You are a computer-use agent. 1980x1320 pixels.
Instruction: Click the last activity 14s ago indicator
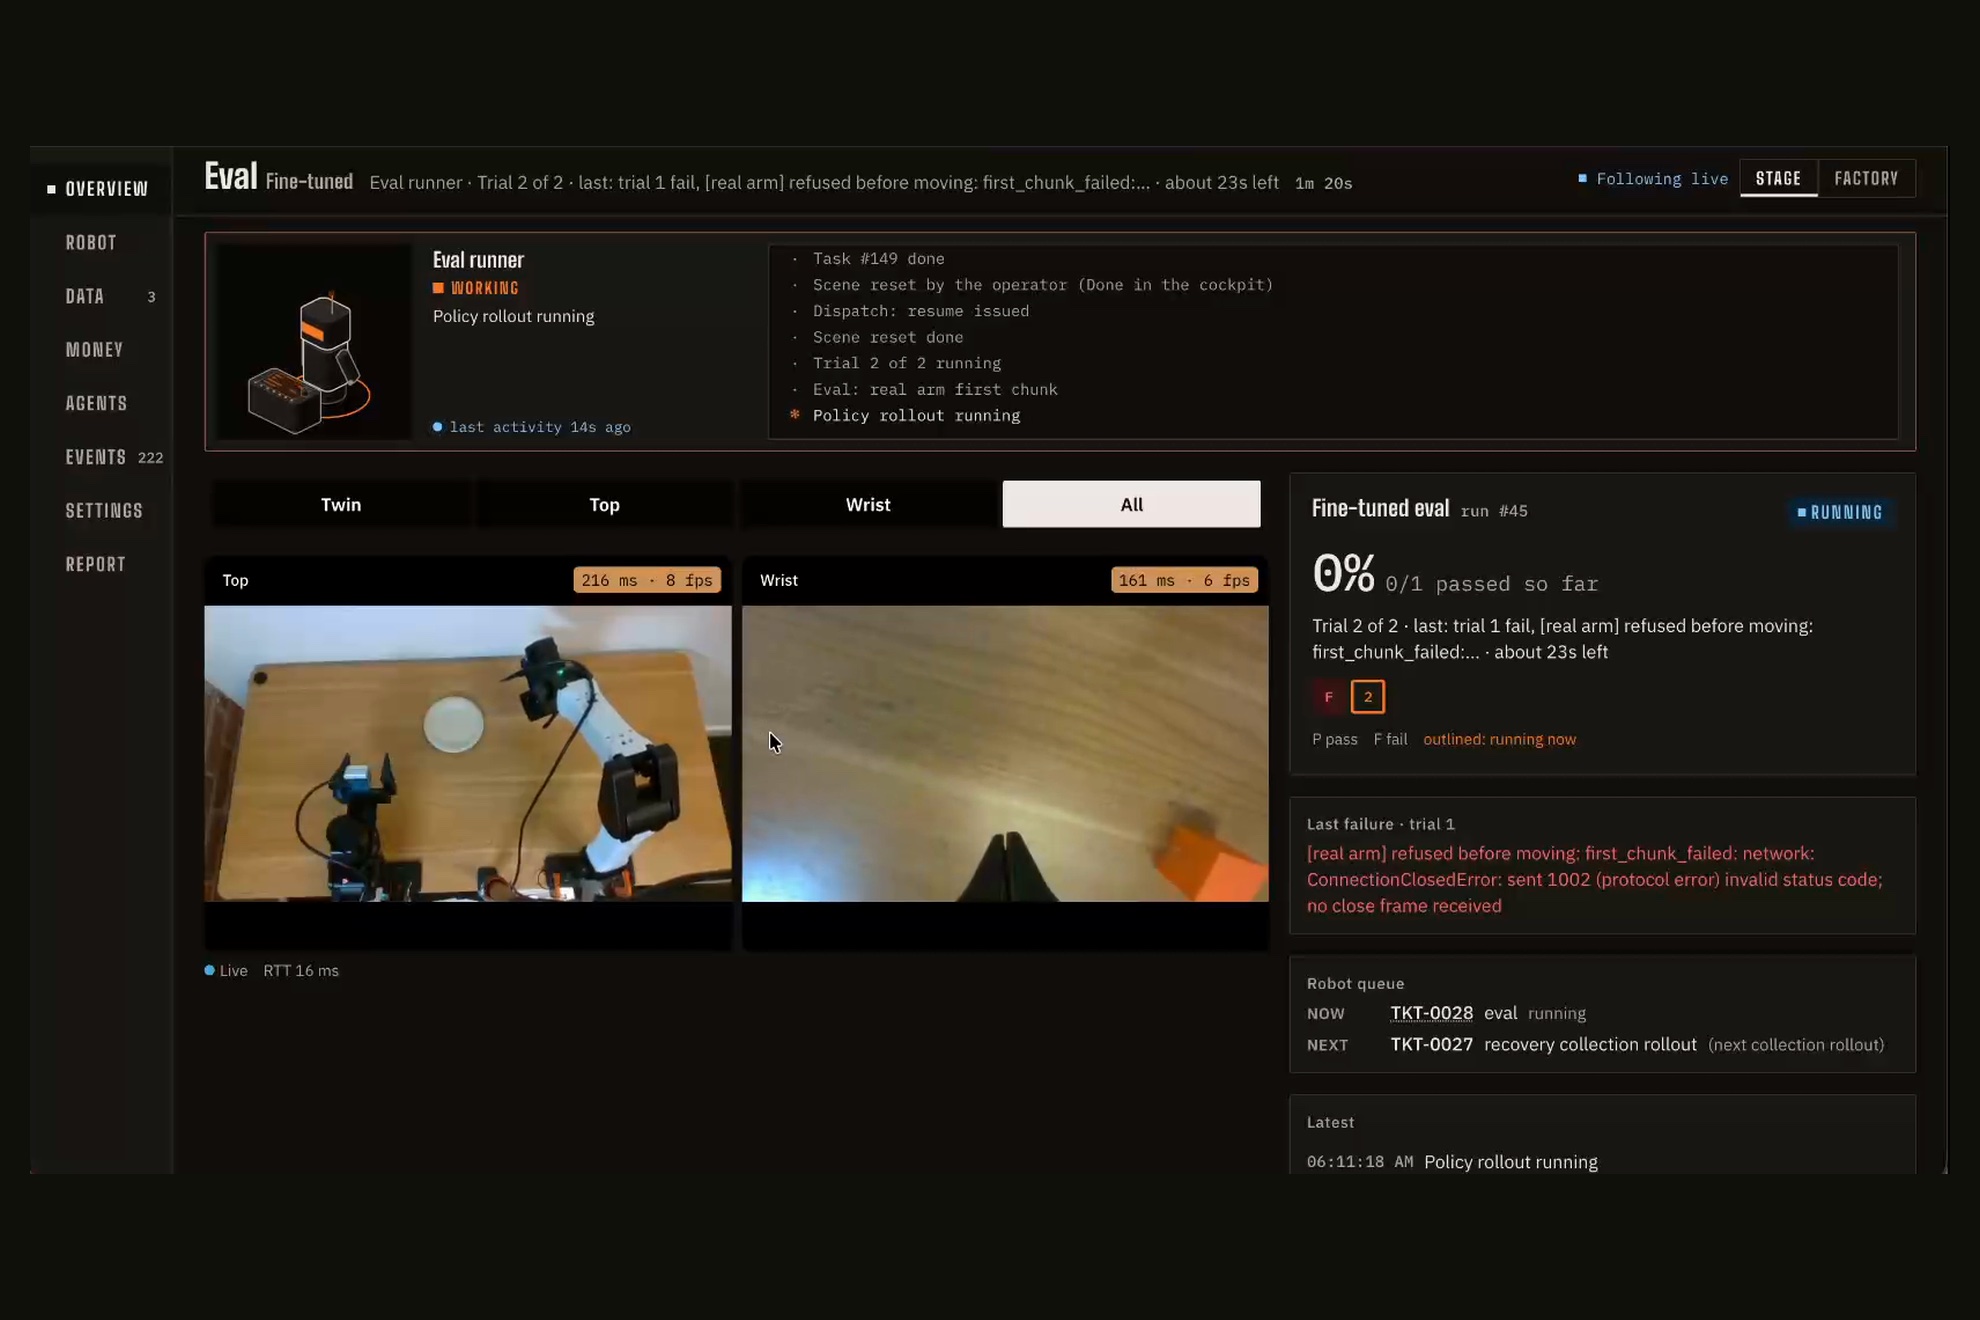(x=532, y=427)
